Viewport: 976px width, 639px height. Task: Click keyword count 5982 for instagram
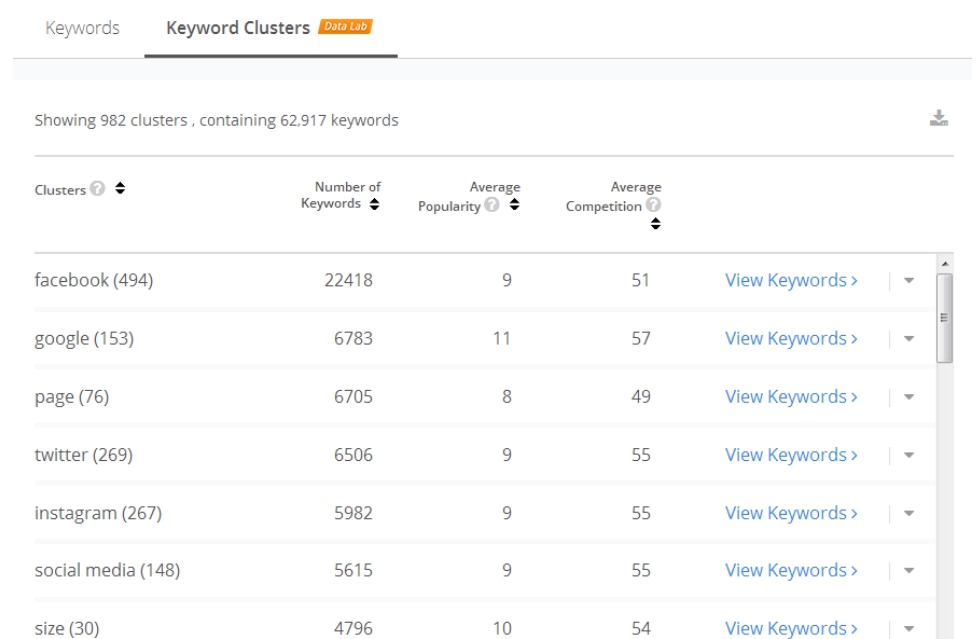point(353,513)
